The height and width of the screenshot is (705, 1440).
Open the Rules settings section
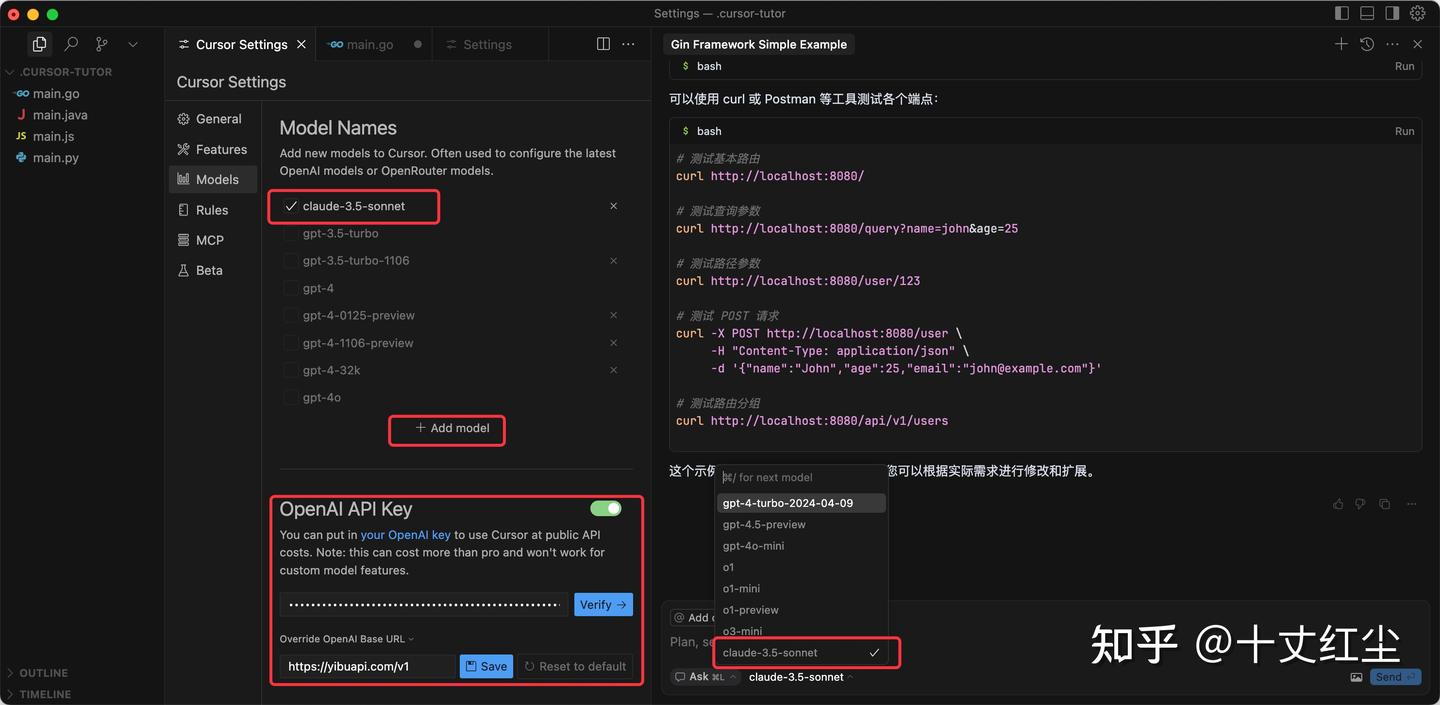coord(210,209)
